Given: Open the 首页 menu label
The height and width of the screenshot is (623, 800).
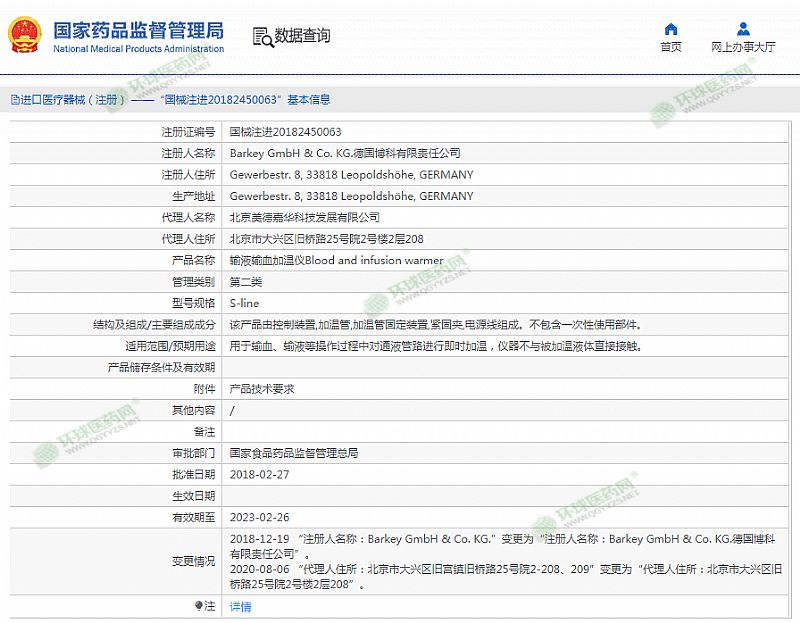Looking at the screenshot, I should (671, 47).
